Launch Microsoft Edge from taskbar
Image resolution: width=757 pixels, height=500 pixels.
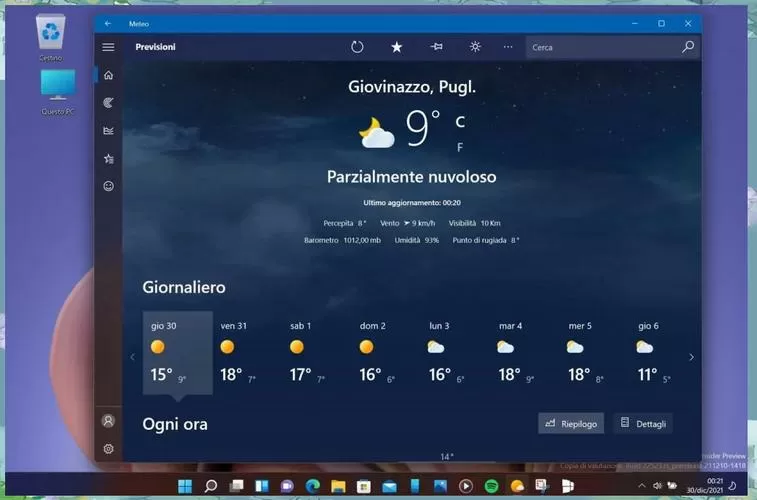[x=312, y=486]
